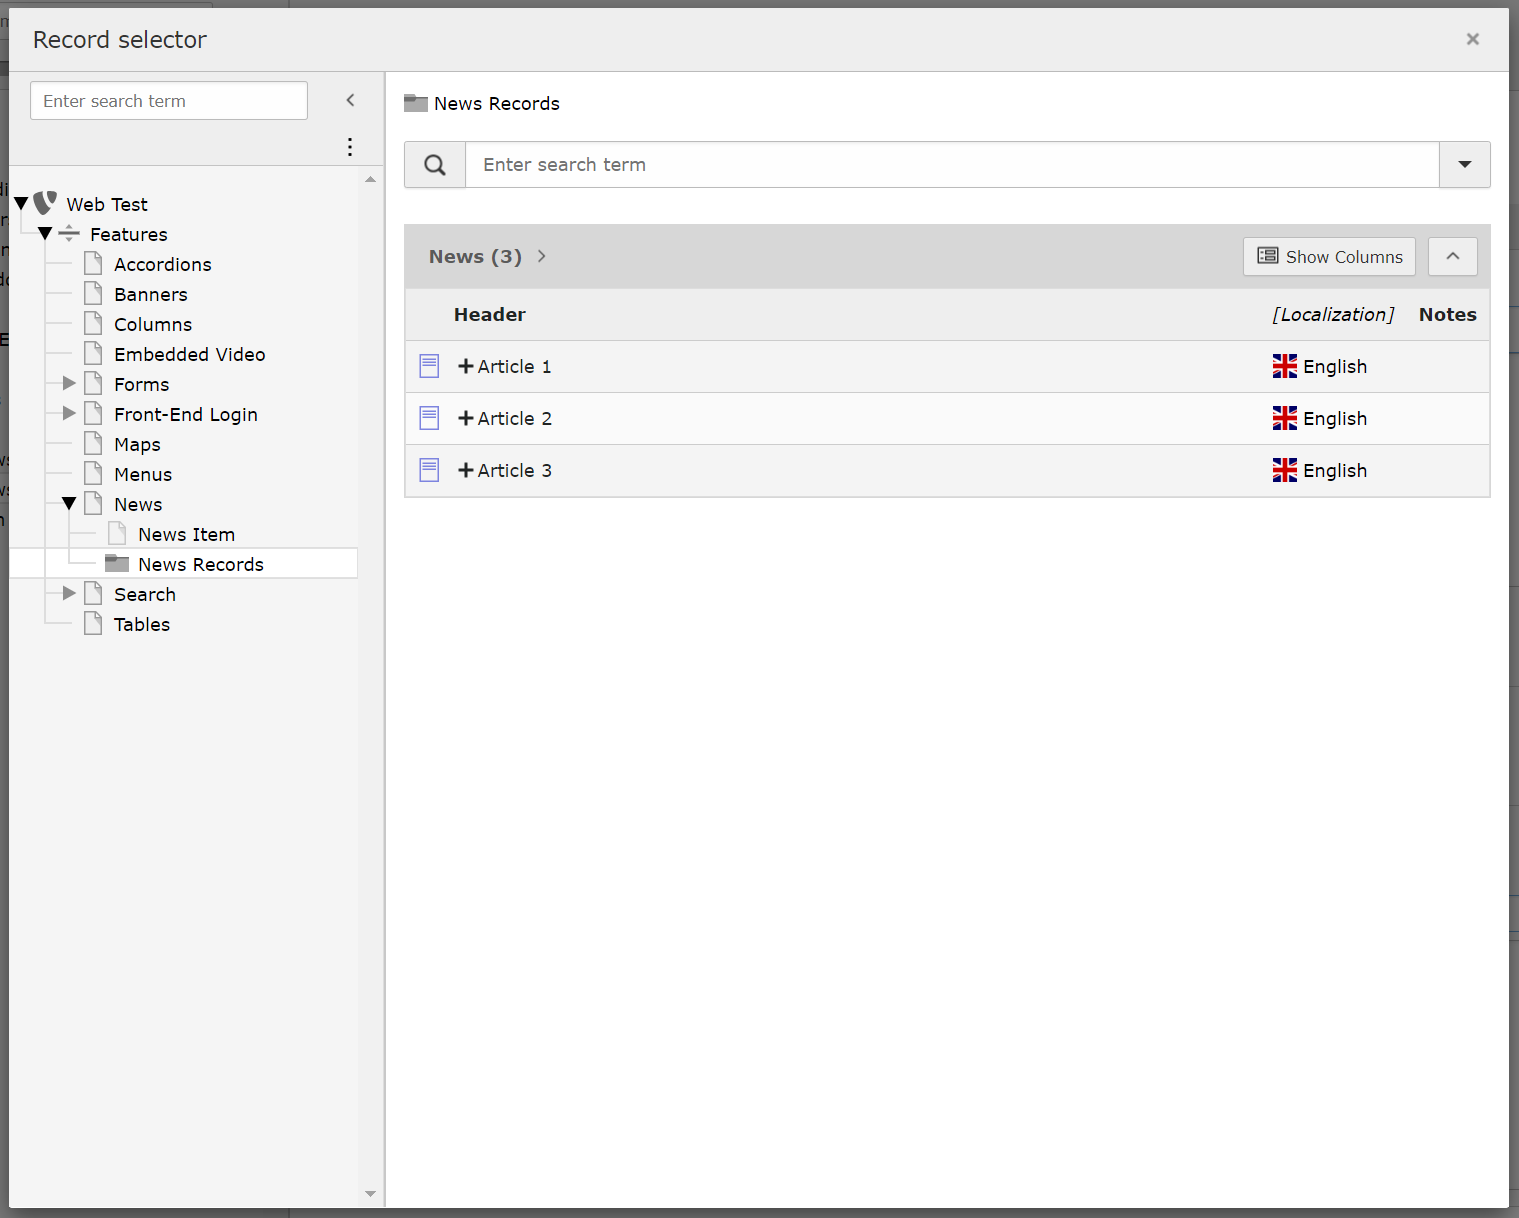1519x1218 pixels.
Task: Click the News Records folder icon in tree
Action: [x=117, y=563]
